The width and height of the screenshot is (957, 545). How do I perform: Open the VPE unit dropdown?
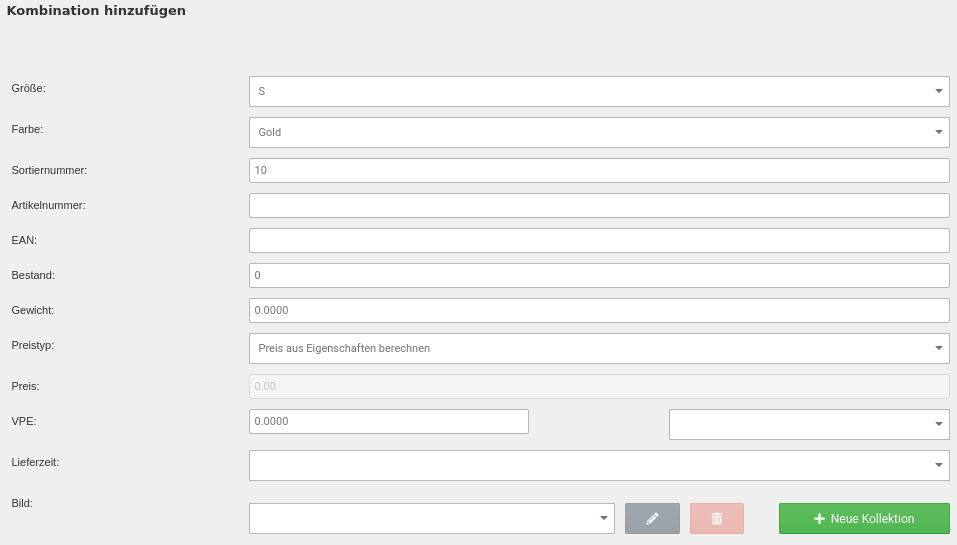tap(808, 424)
